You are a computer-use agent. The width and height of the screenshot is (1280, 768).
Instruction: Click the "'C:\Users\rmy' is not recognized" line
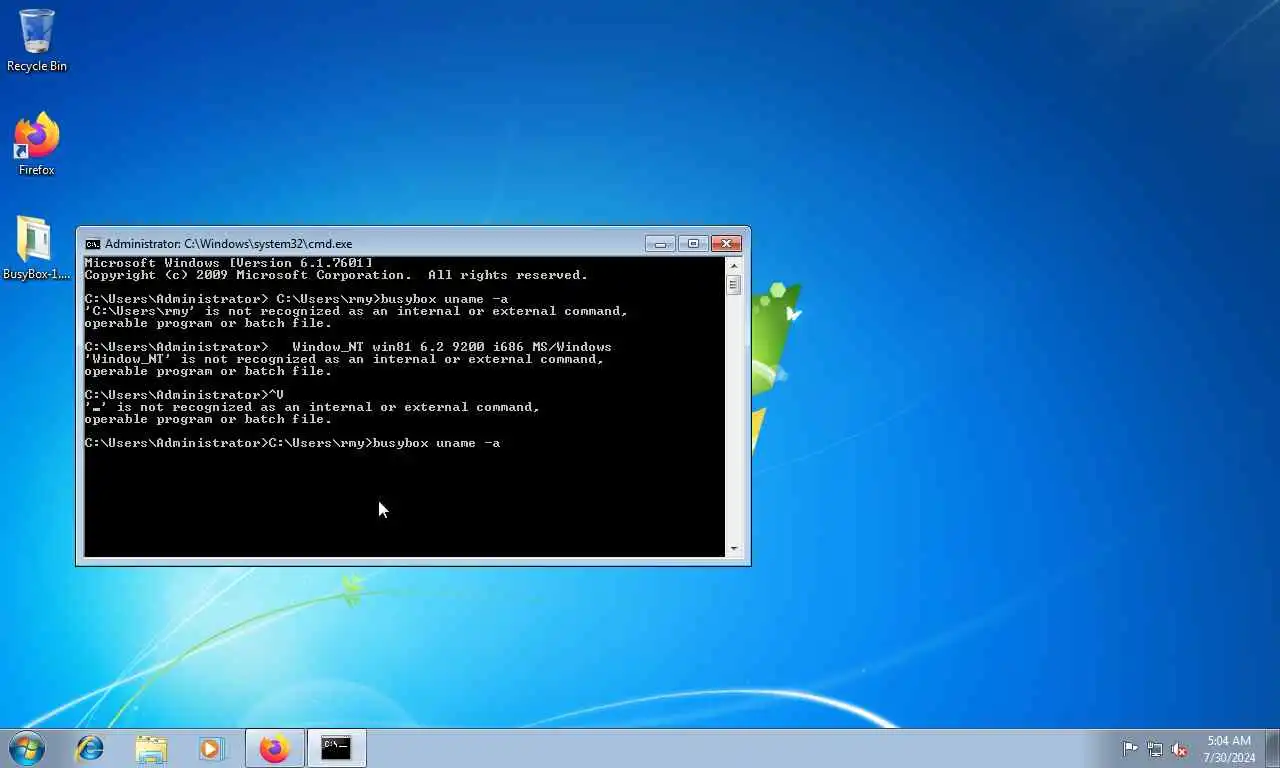(x=356, y=311)
